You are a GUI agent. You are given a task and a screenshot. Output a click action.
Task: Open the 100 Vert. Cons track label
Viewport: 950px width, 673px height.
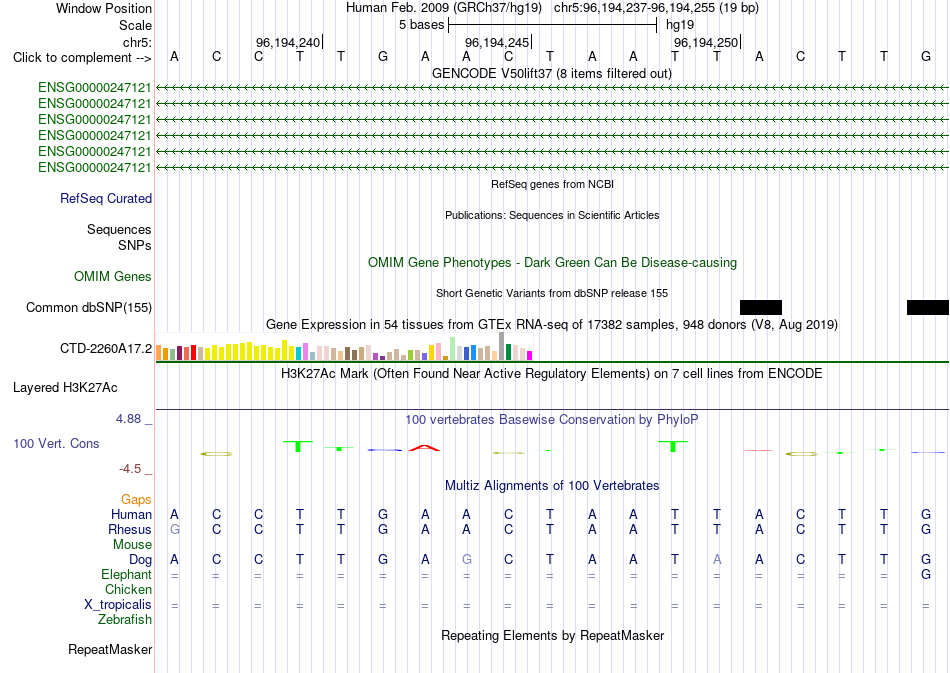click(56, 443)
